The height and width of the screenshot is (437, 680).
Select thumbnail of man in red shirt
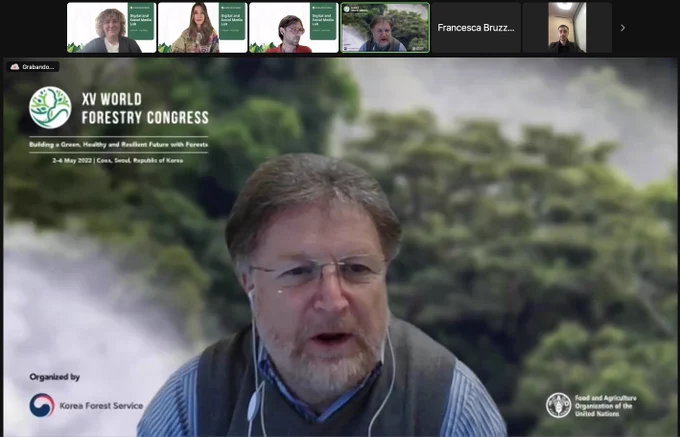click(x=294, y=28)
